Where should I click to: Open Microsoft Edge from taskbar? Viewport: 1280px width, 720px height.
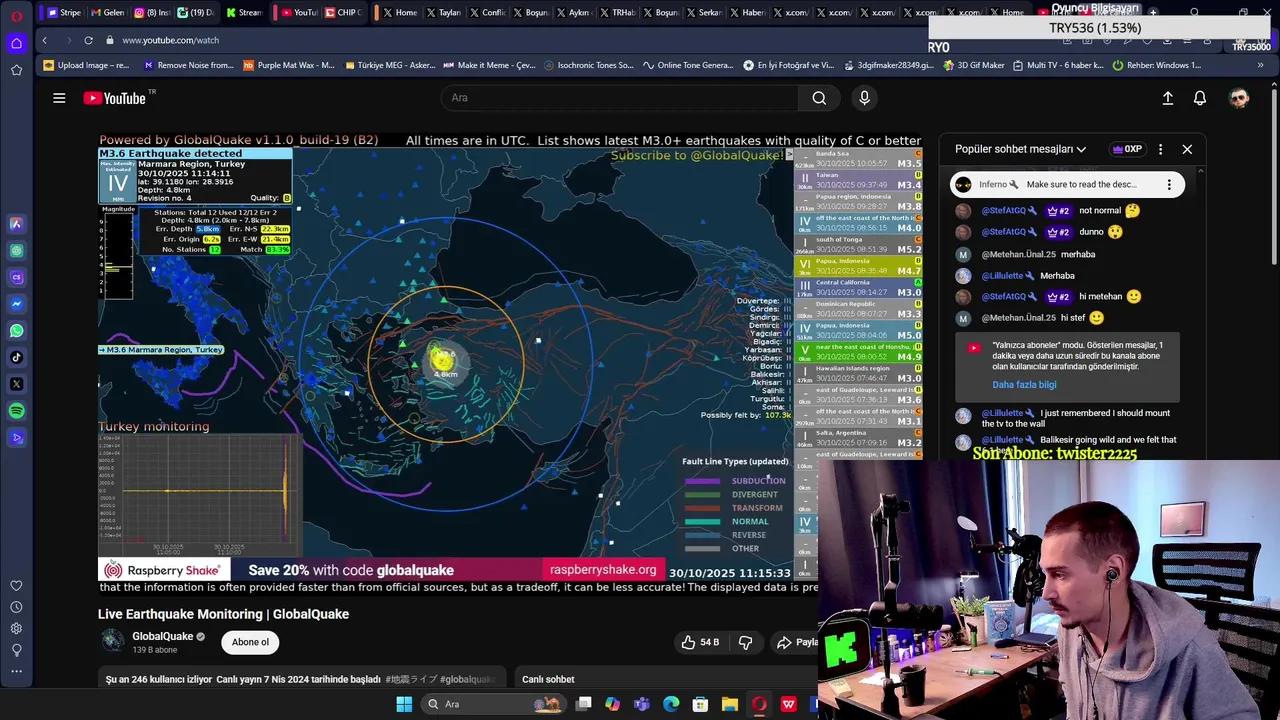(671, 704)
